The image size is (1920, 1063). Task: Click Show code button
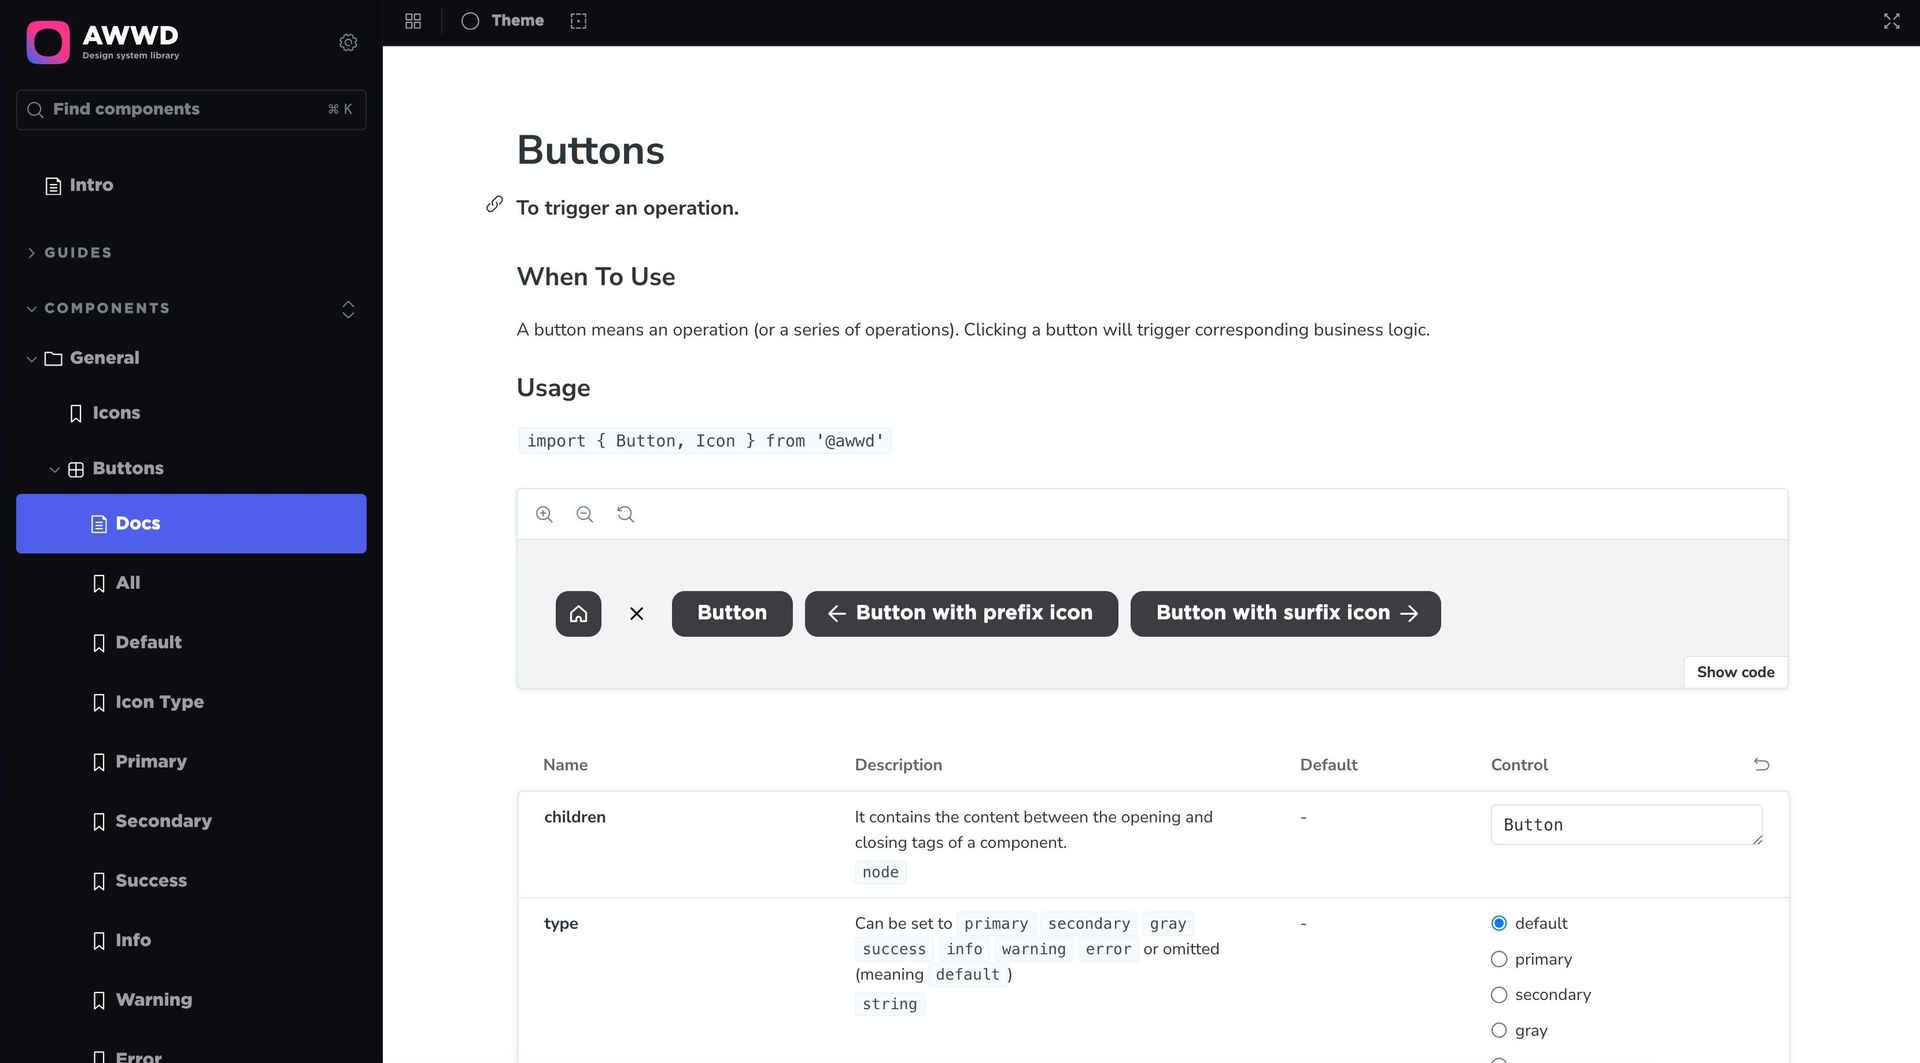click(x=1735, y=672)
